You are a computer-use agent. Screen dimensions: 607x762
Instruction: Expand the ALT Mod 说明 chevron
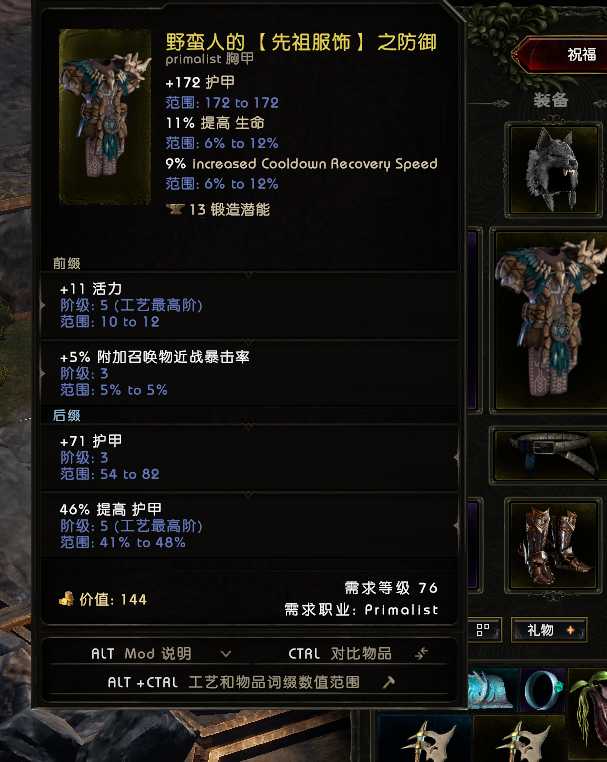pos(225,654)
